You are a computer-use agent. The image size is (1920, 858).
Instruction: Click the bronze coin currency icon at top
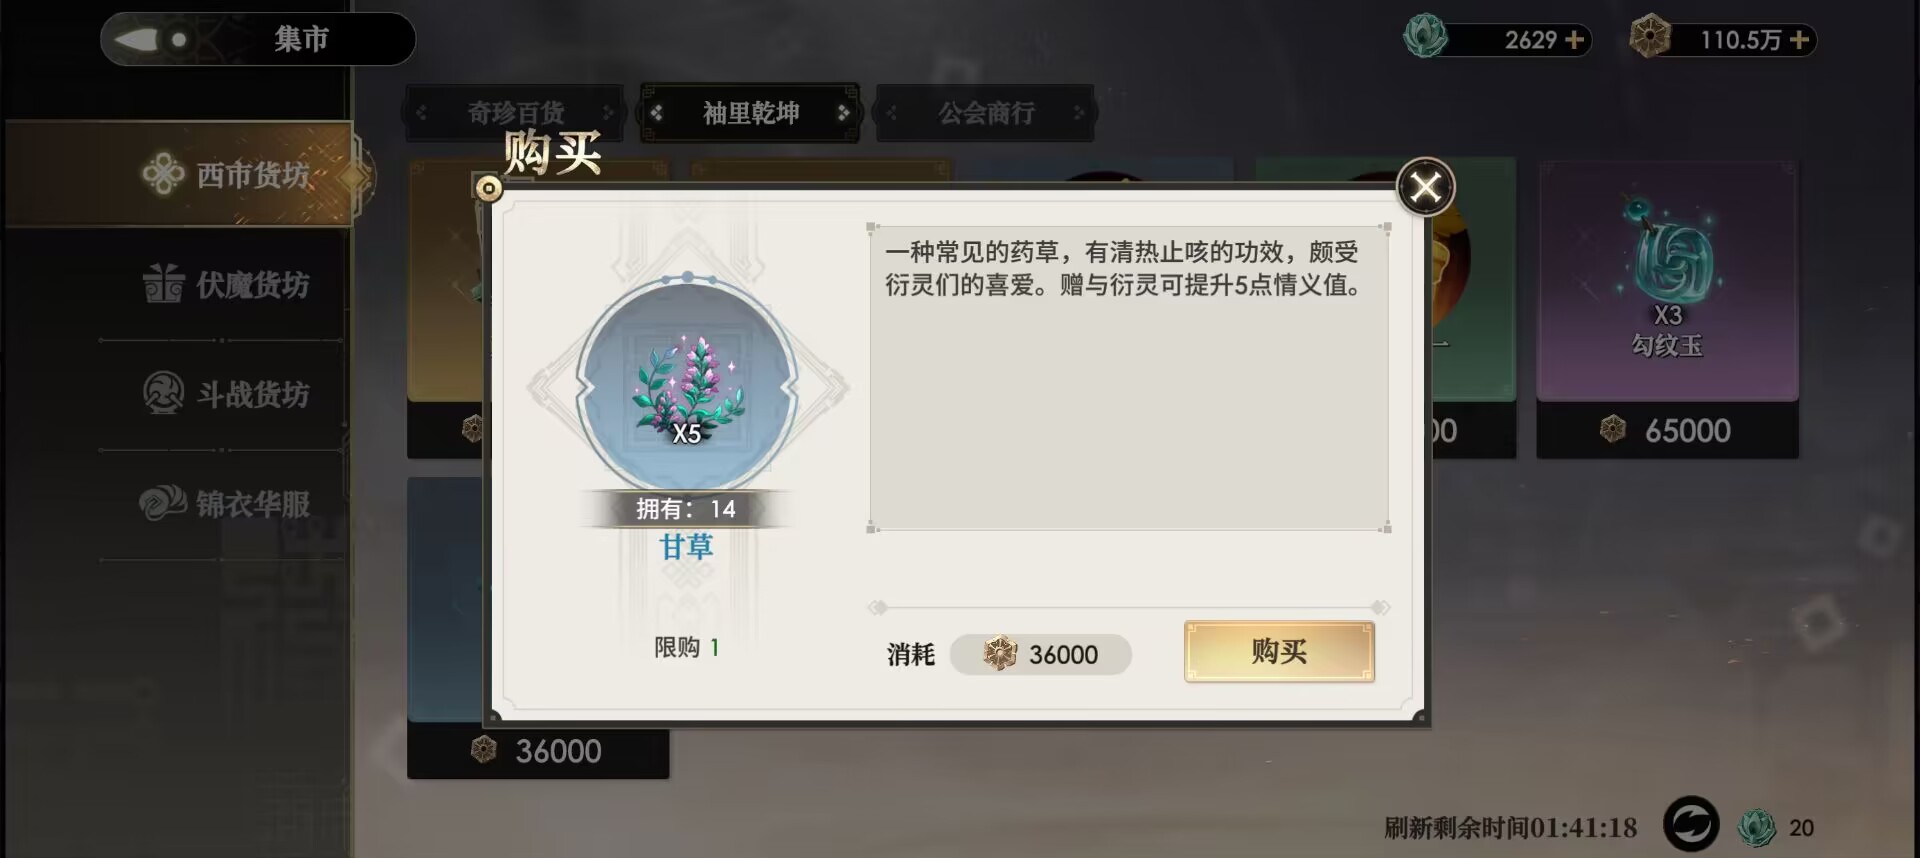(x=1650, y=37)
